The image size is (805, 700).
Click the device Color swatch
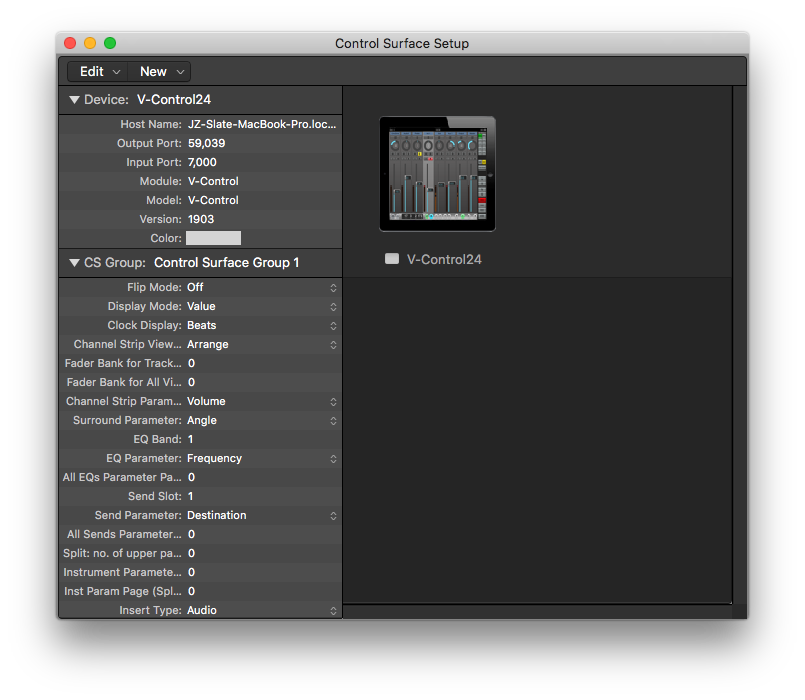click(213, 238)
